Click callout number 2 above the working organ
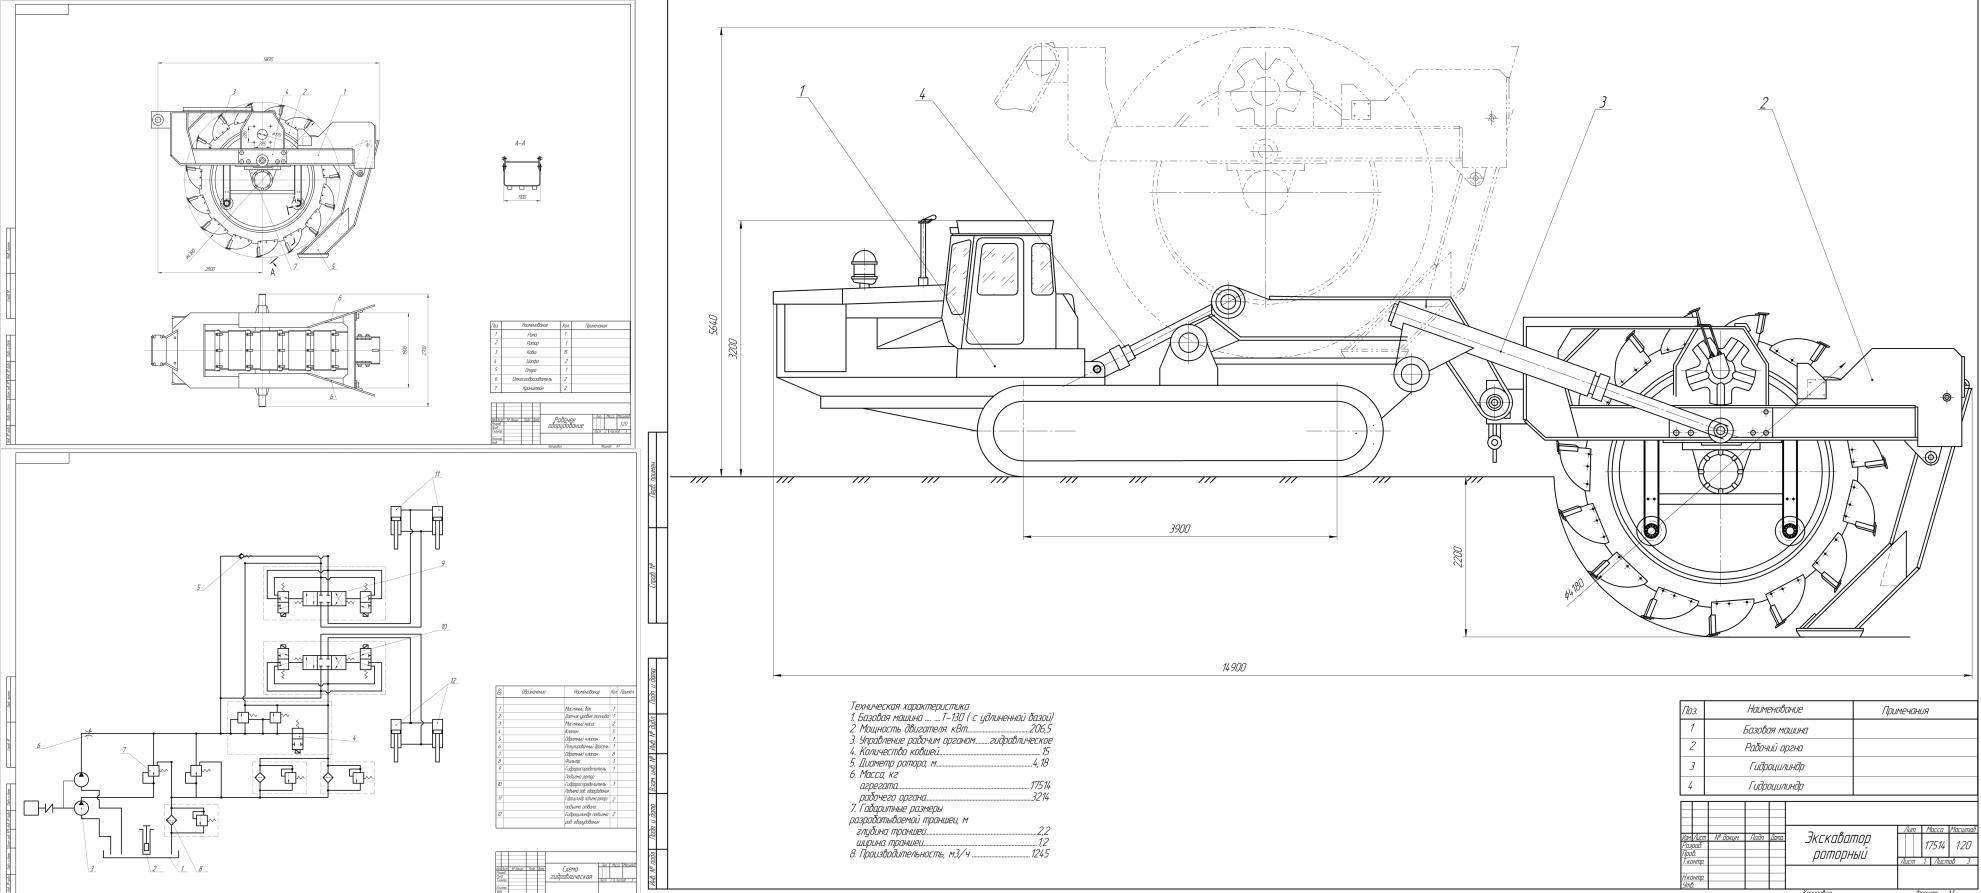 point(1764,102)
